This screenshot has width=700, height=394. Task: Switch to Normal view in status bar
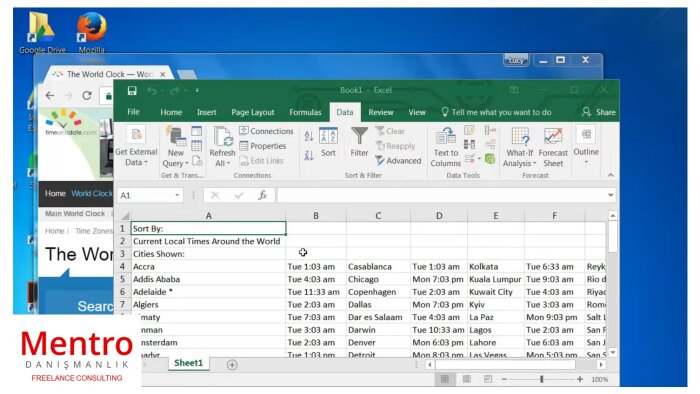[445, 379]
